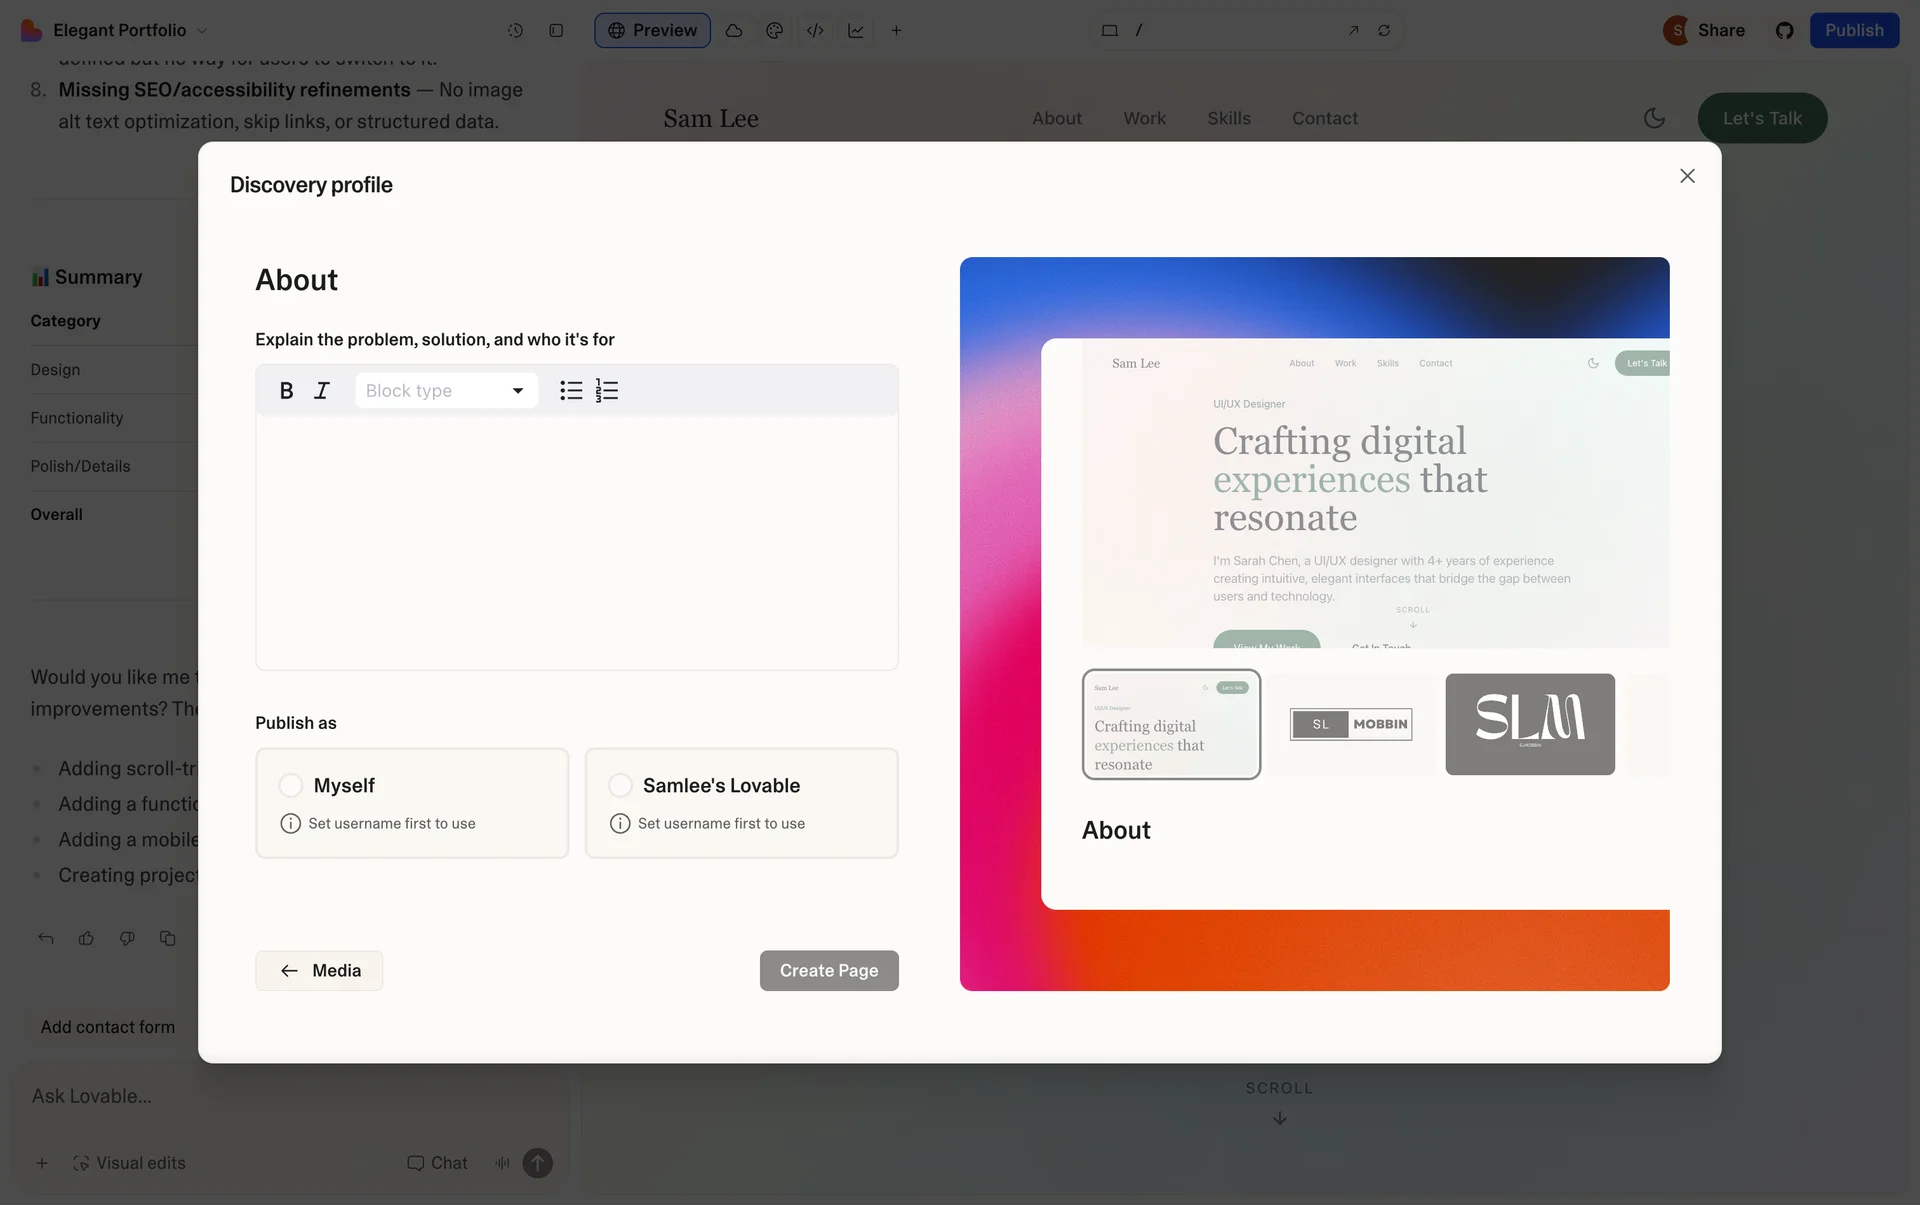Go back to the Media step
This screenshot has height=1205, width=1920.
pos(319,970)
